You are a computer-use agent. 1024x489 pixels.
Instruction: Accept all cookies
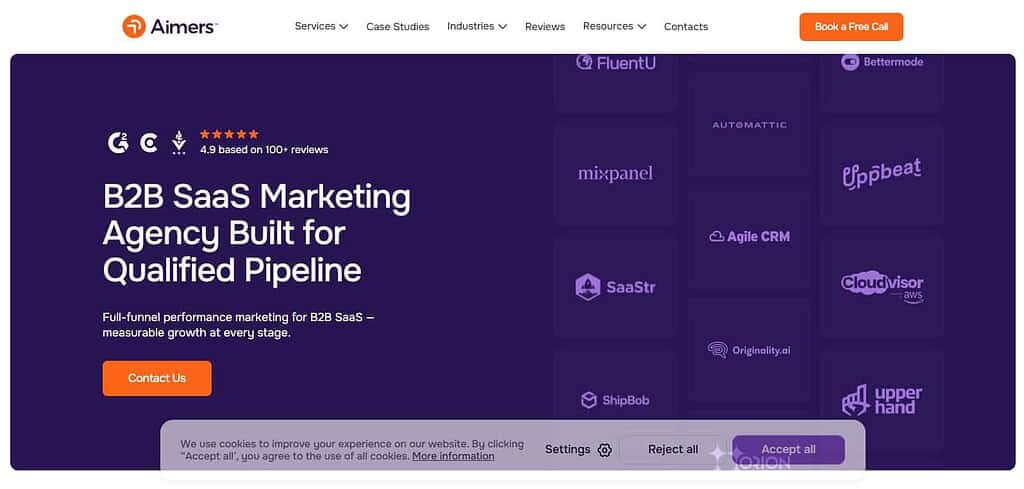coord(788,449)
